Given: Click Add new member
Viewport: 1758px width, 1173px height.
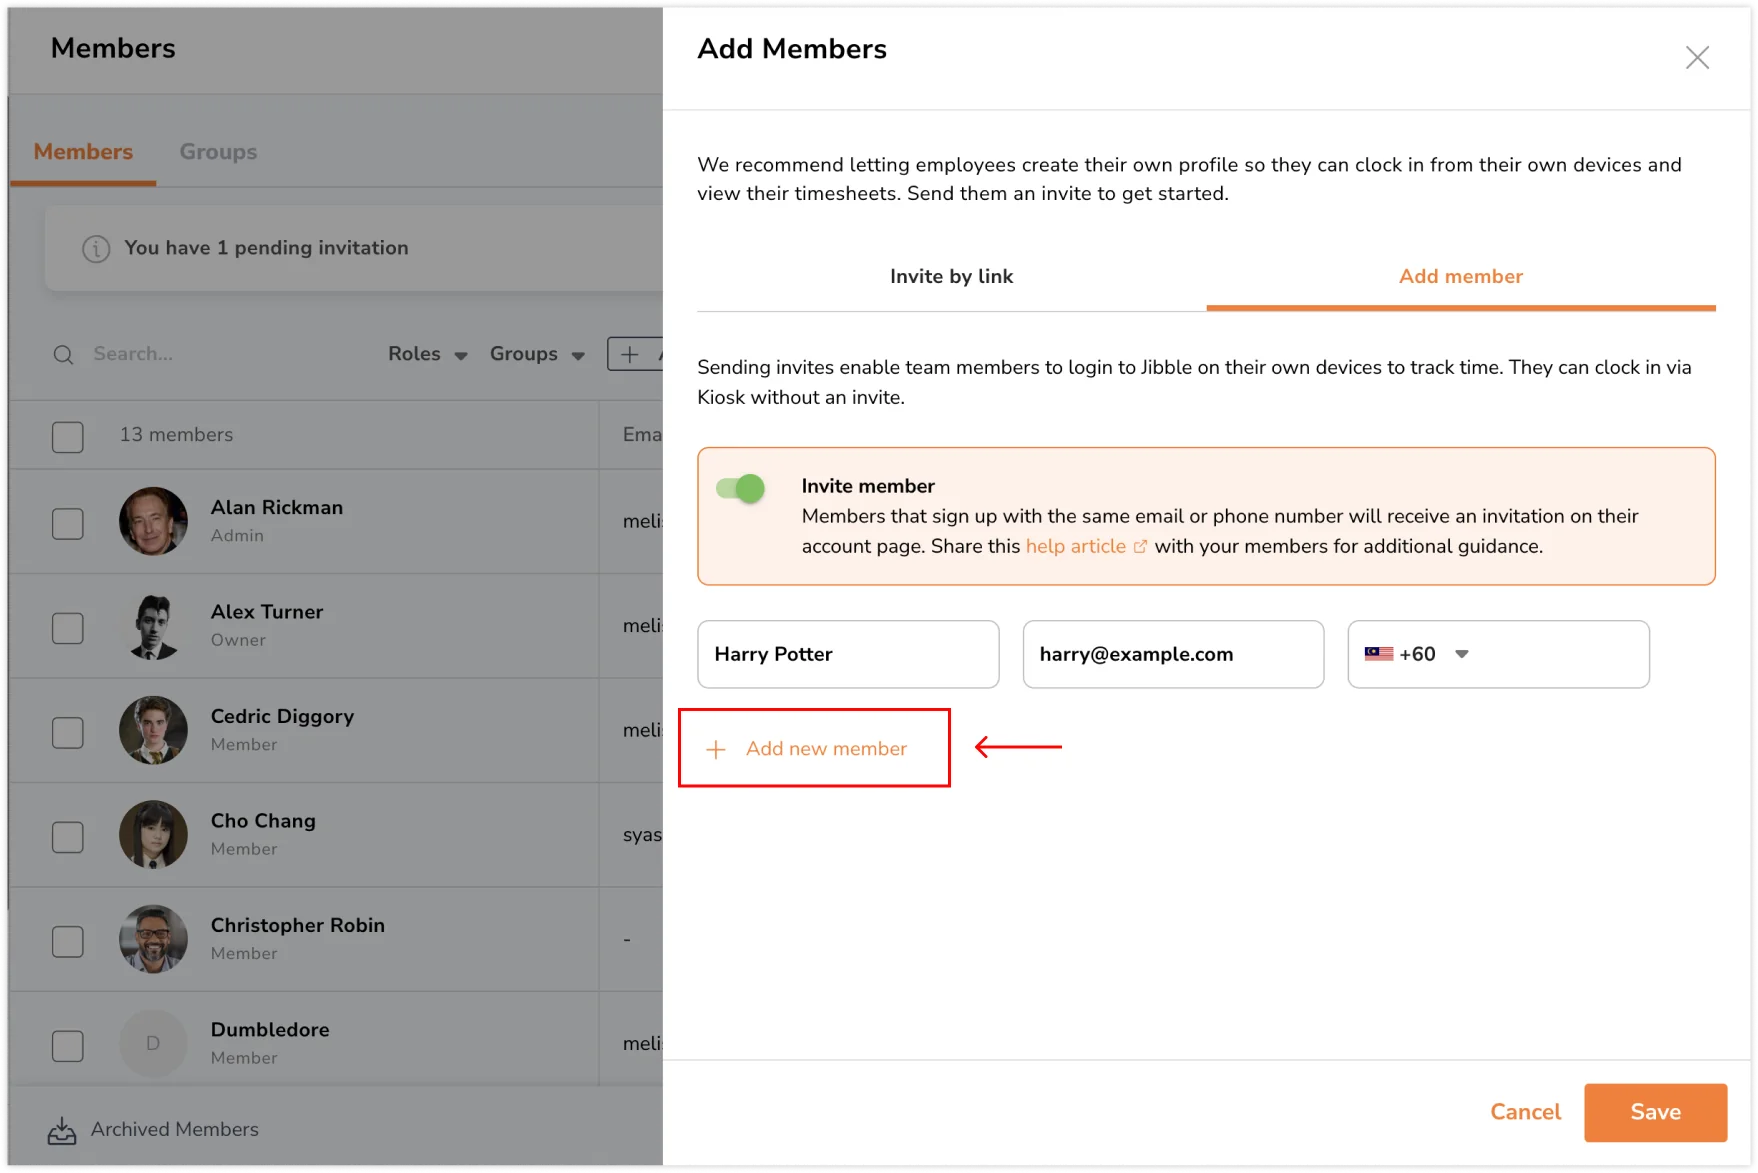Looking at the screenshot, I should click(814, 748).
